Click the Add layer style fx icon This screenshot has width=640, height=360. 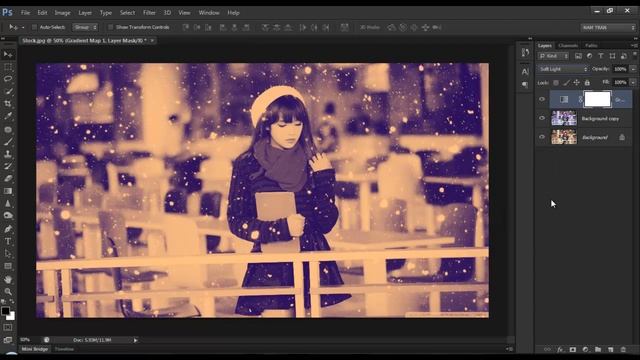click(560, 349)
